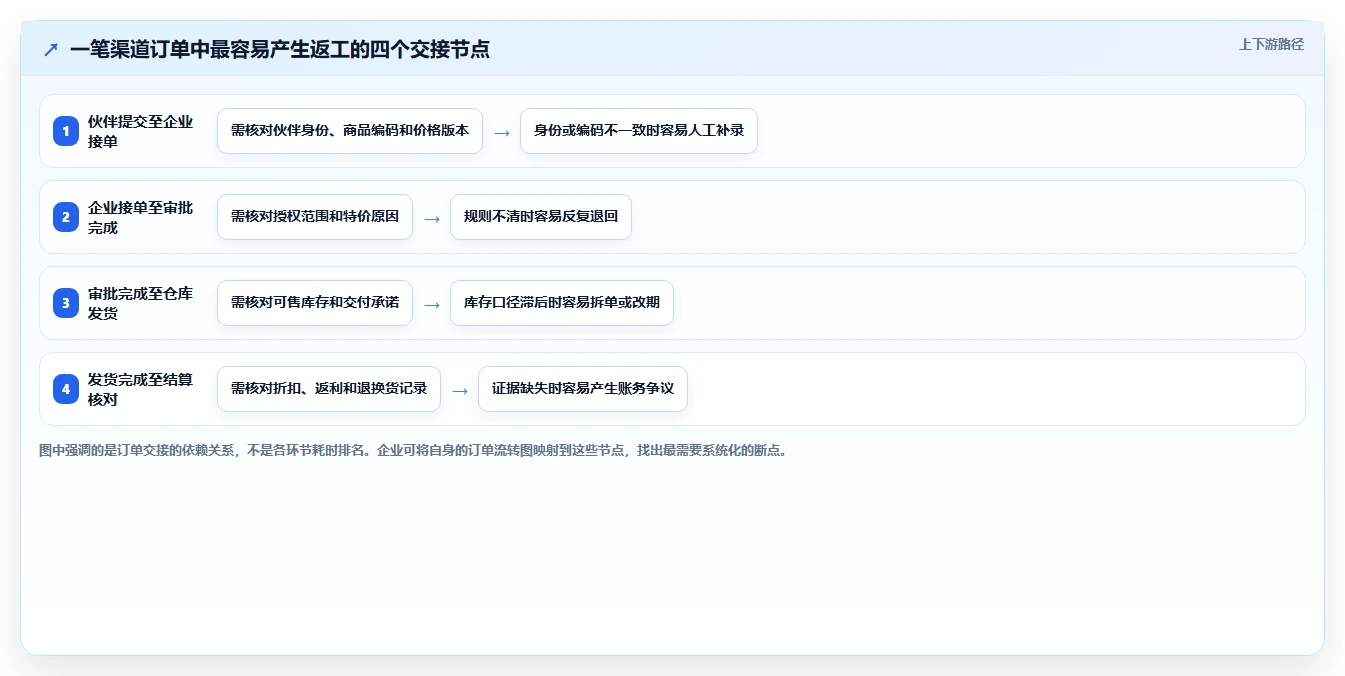Select the 发货完成至结算核对 step label

141,389
